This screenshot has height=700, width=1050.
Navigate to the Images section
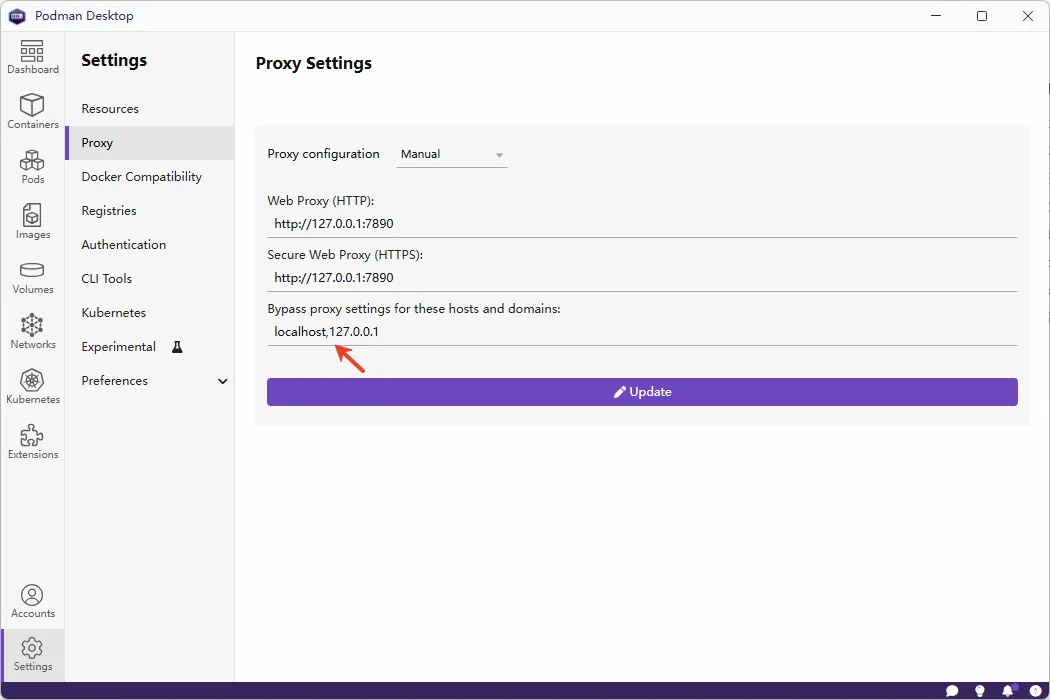[32, 221]
